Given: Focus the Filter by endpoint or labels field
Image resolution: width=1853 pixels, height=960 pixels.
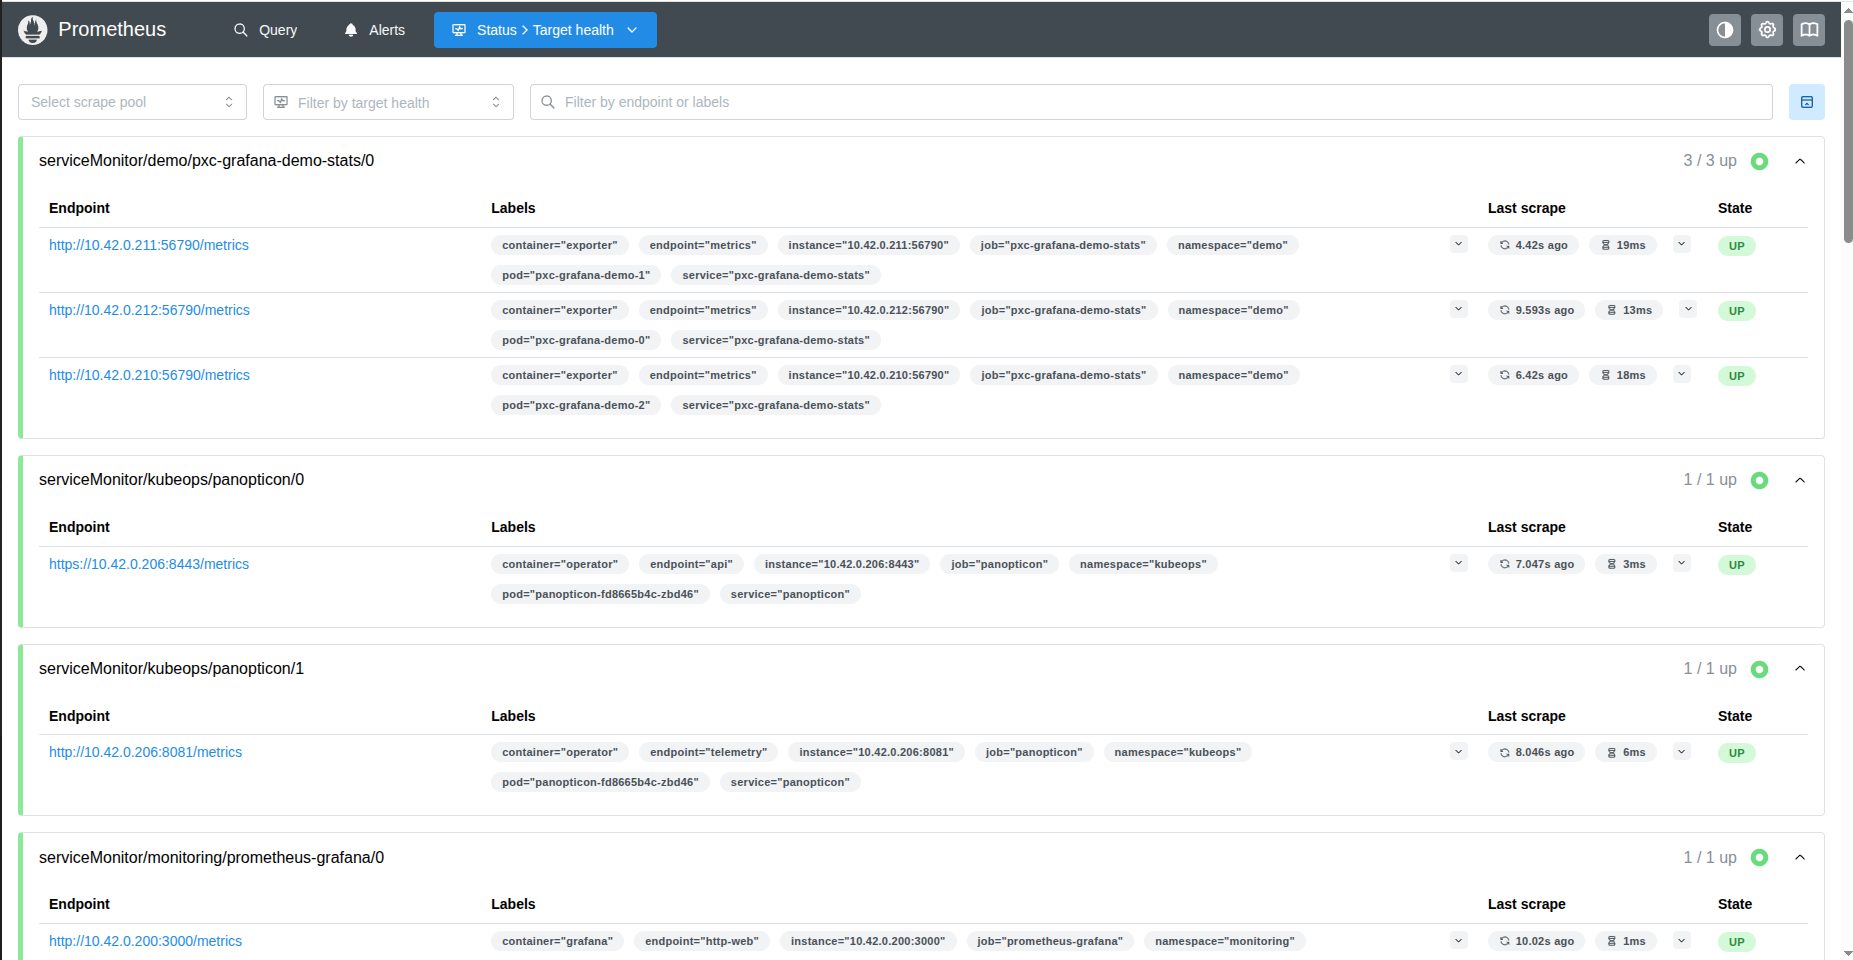Looking at the screenshot, I should click(1151, 102).
